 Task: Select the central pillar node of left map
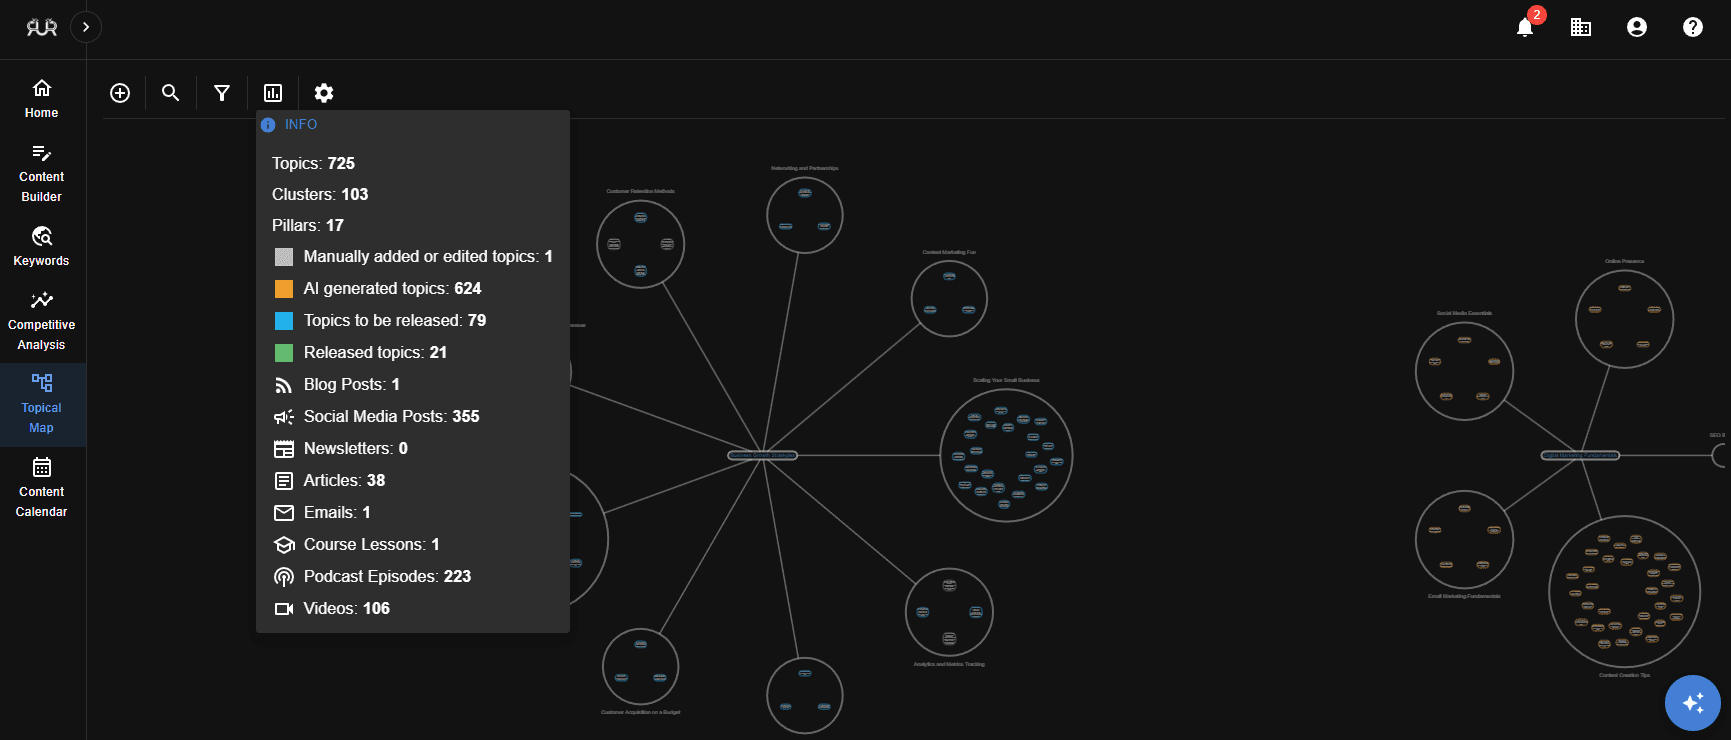tap(762, 455)
